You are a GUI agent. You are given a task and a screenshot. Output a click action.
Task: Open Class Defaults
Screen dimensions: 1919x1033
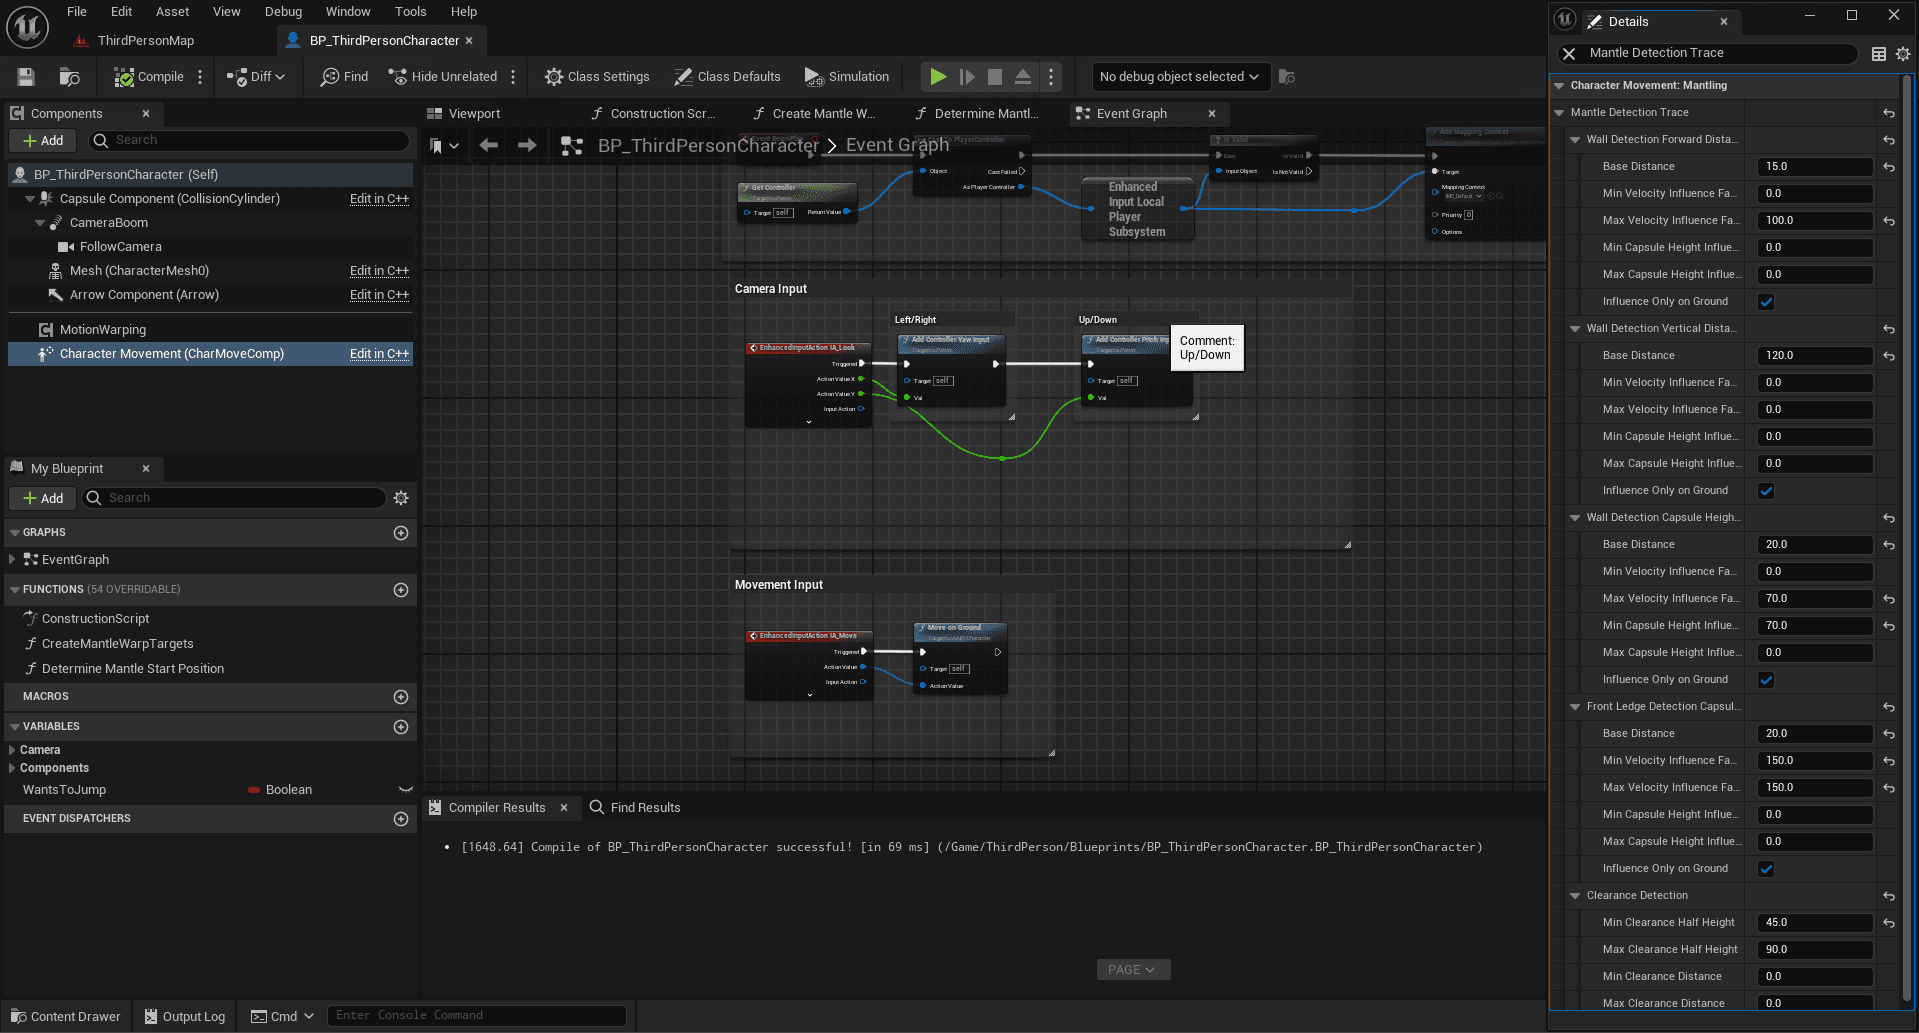coord(727,77)
